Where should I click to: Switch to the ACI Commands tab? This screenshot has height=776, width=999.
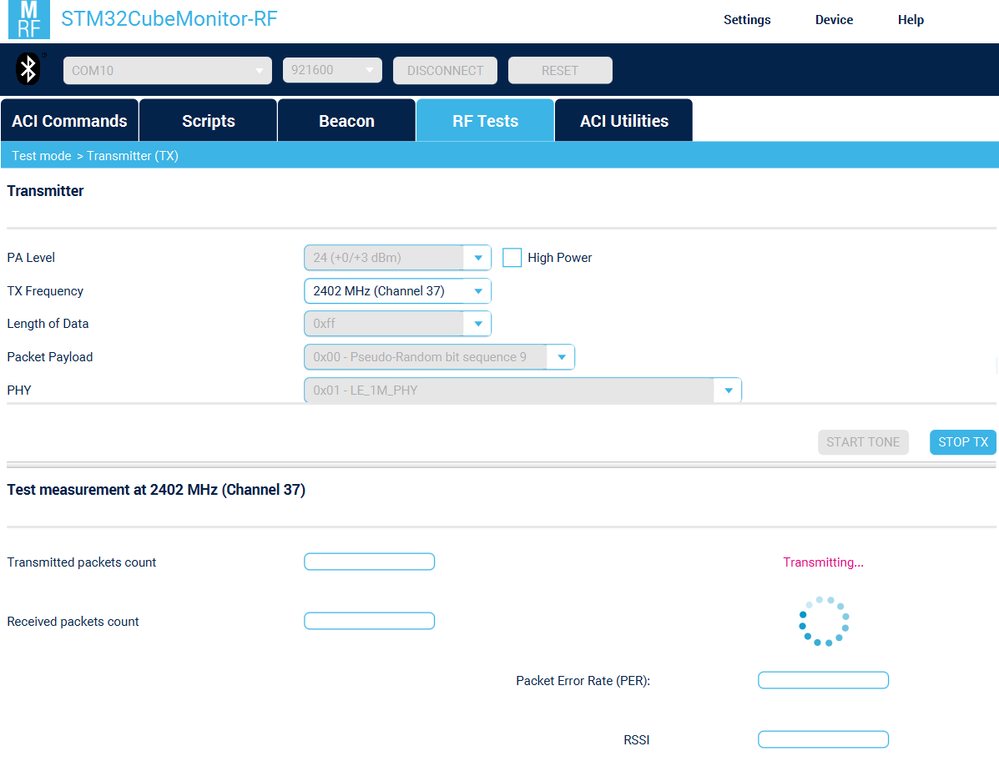[x=69, y=120]
